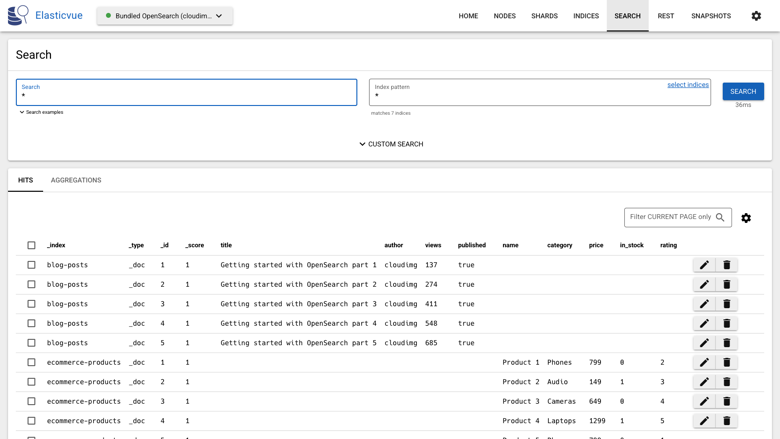The width and height of the screenshot is (780, 439).
Task: Edit the Product 1 document
Action: pyautogui.click(x=704, y=362)
